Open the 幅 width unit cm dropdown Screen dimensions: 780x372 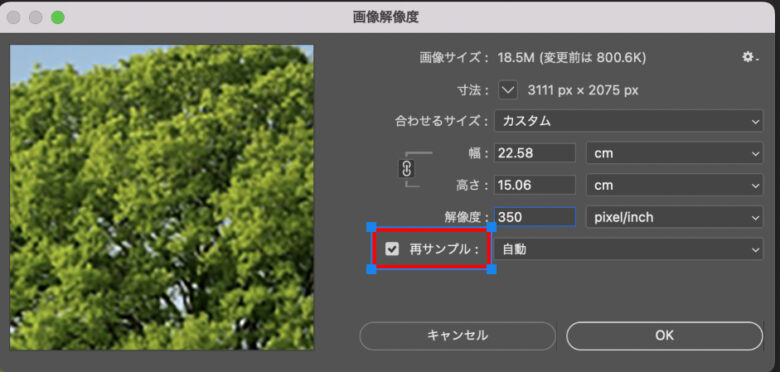tap(675, 153)
